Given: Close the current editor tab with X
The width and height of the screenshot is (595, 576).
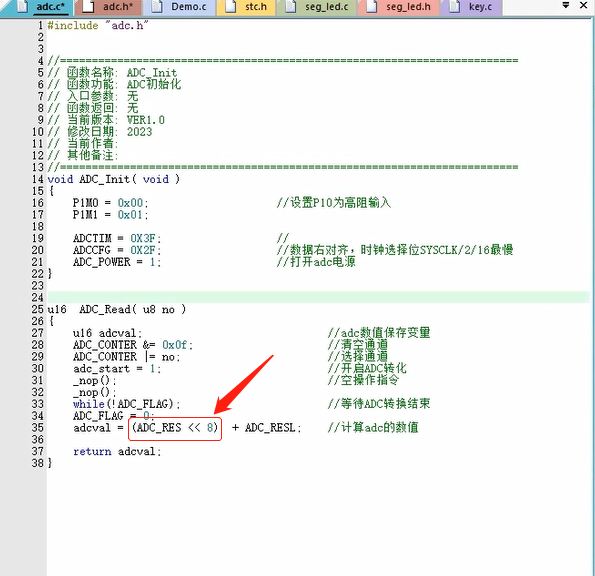Looking at the screenshot, I should pos(584,5).
